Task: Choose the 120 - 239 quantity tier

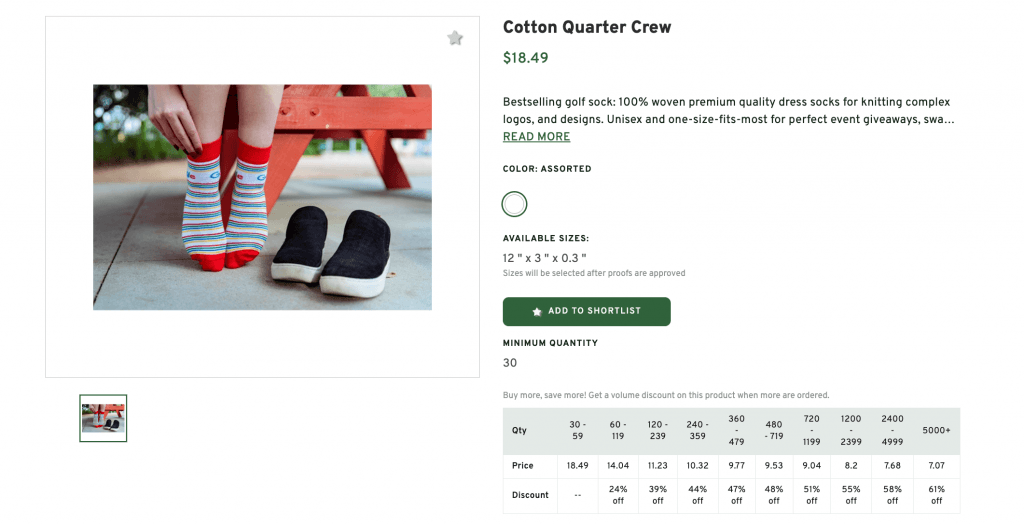Action: point(658,431)
